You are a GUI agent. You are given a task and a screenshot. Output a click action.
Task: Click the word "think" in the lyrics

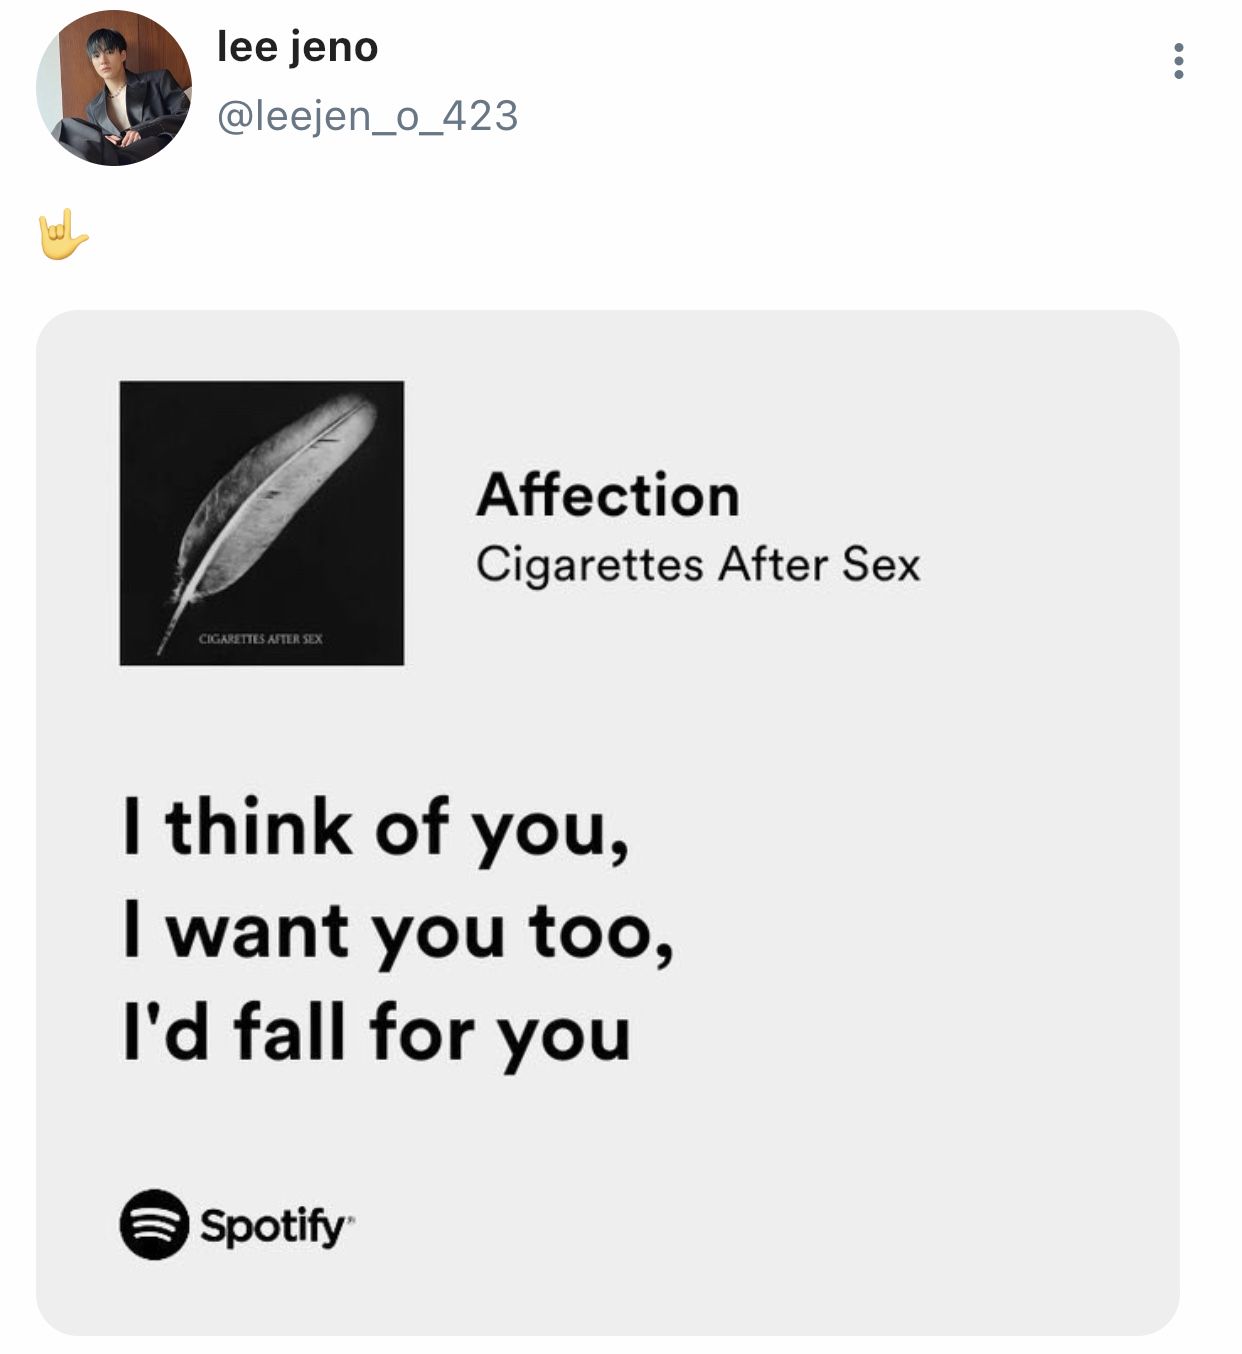pos(259,828)
